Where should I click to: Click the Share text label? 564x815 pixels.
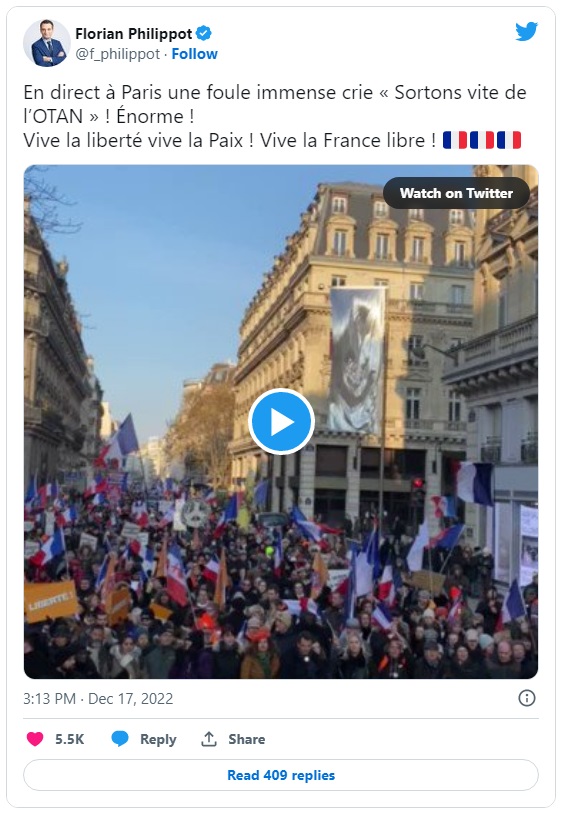pyautogui.click(x=246, y=739)
